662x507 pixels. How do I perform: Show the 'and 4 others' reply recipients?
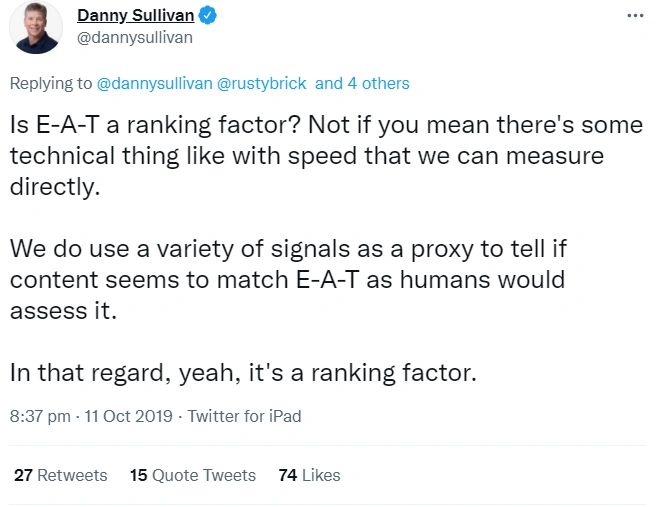[x=362, y=83]
